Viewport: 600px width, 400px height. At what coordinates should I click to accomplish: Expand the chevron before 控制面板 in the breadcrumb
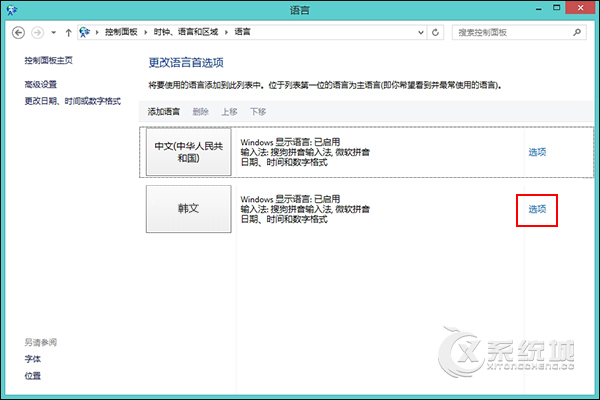(97, 32)
